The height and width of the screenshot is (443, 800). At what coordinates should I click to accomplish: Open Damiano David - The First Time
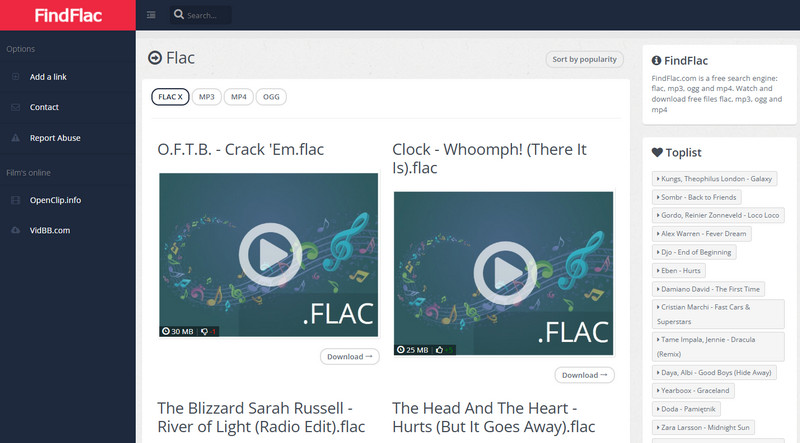pyautogui.click(x=708, y=289)
